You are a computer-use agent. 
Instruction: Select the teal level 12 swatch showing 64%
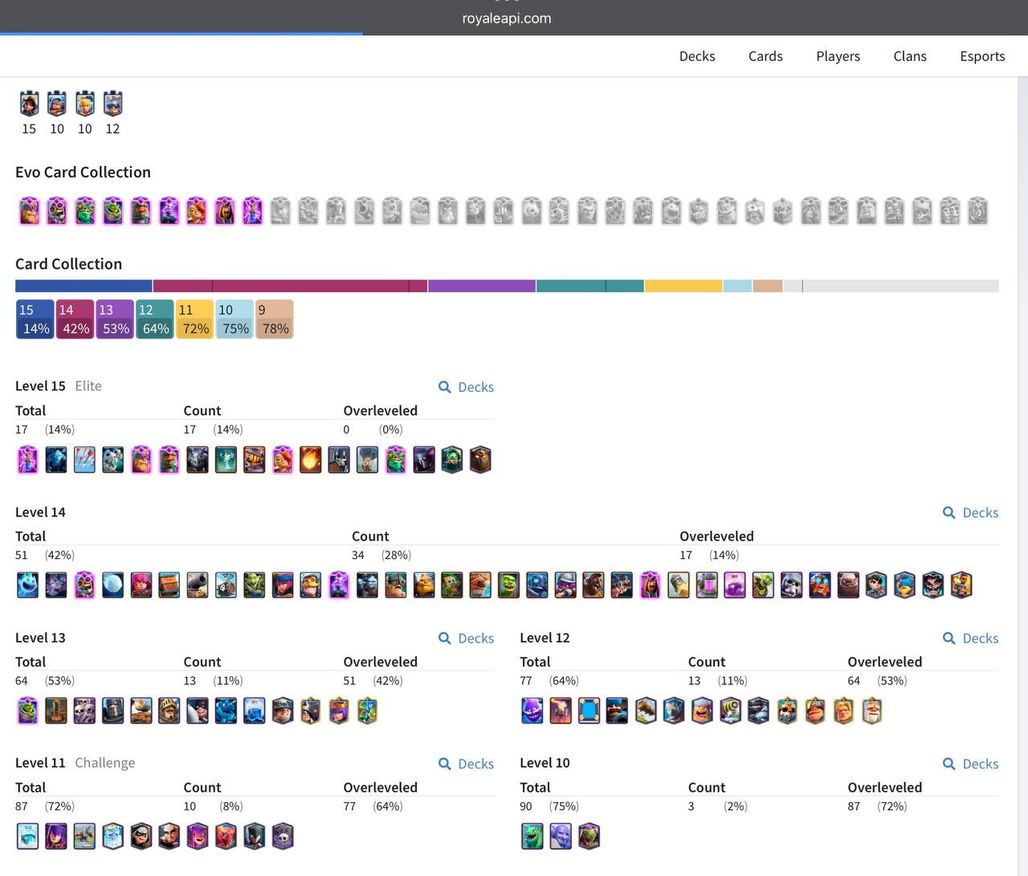tap(155, 319)
